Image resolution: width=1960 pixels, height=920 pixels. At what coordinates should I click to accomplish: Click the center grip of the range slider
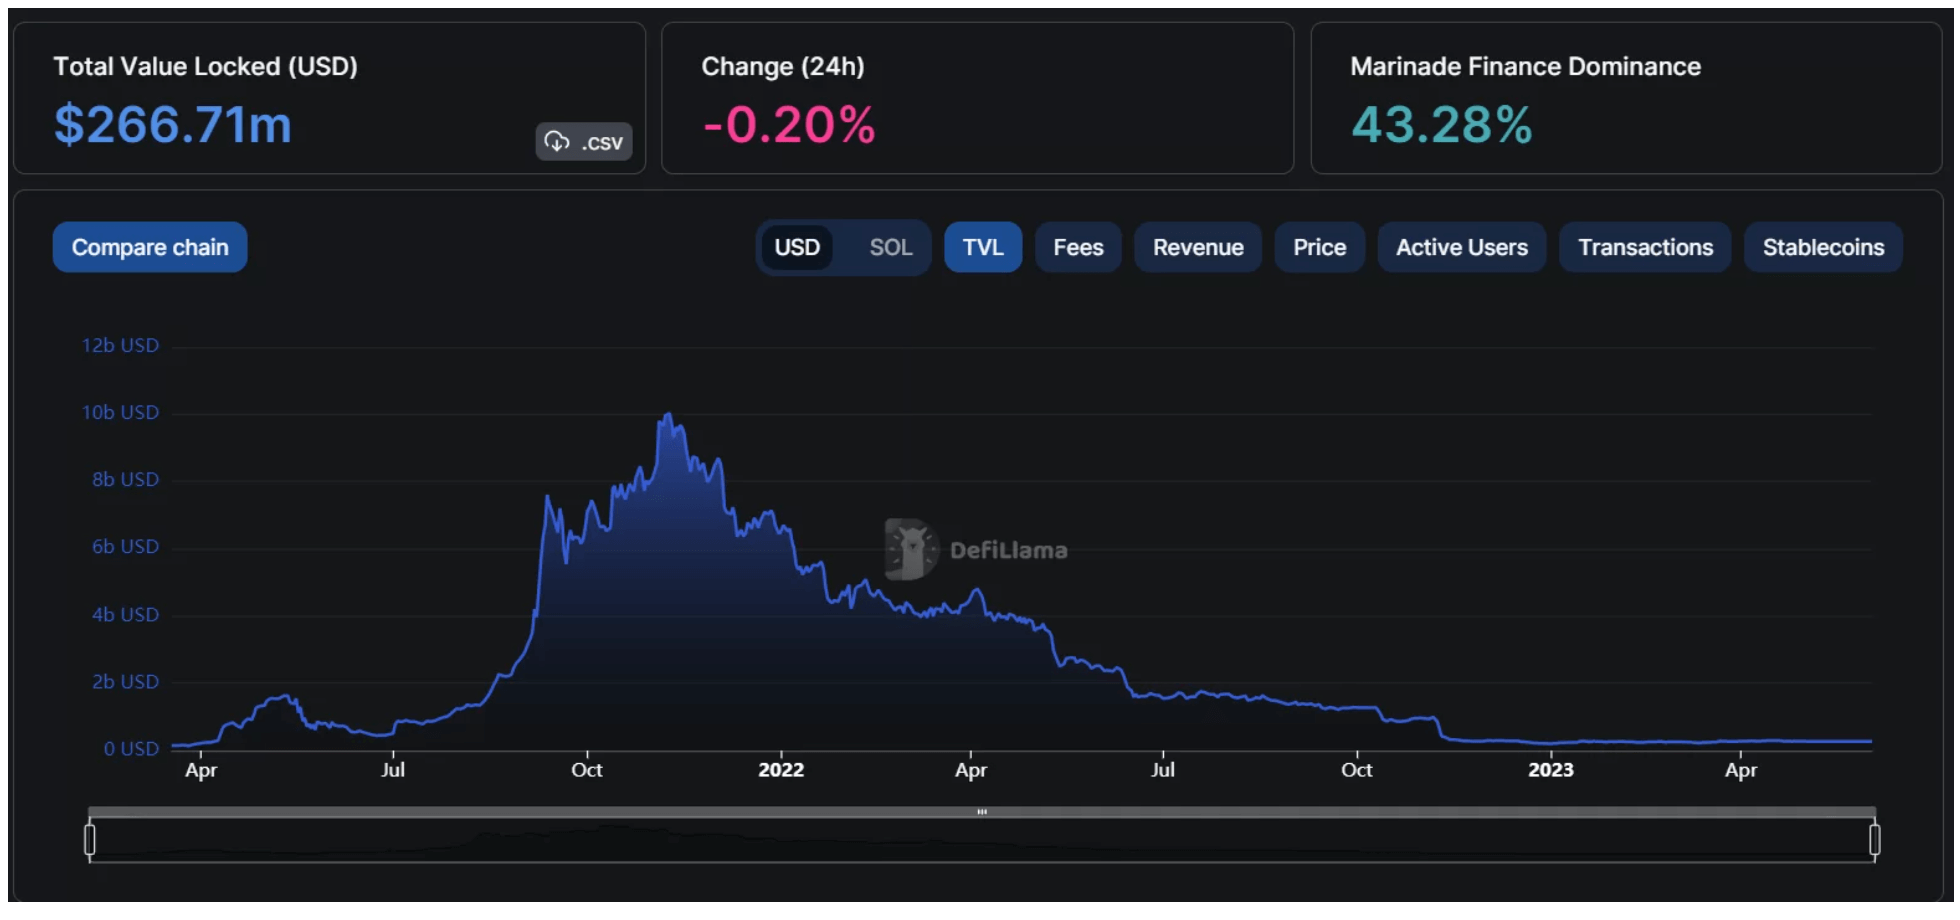[982, 812]
